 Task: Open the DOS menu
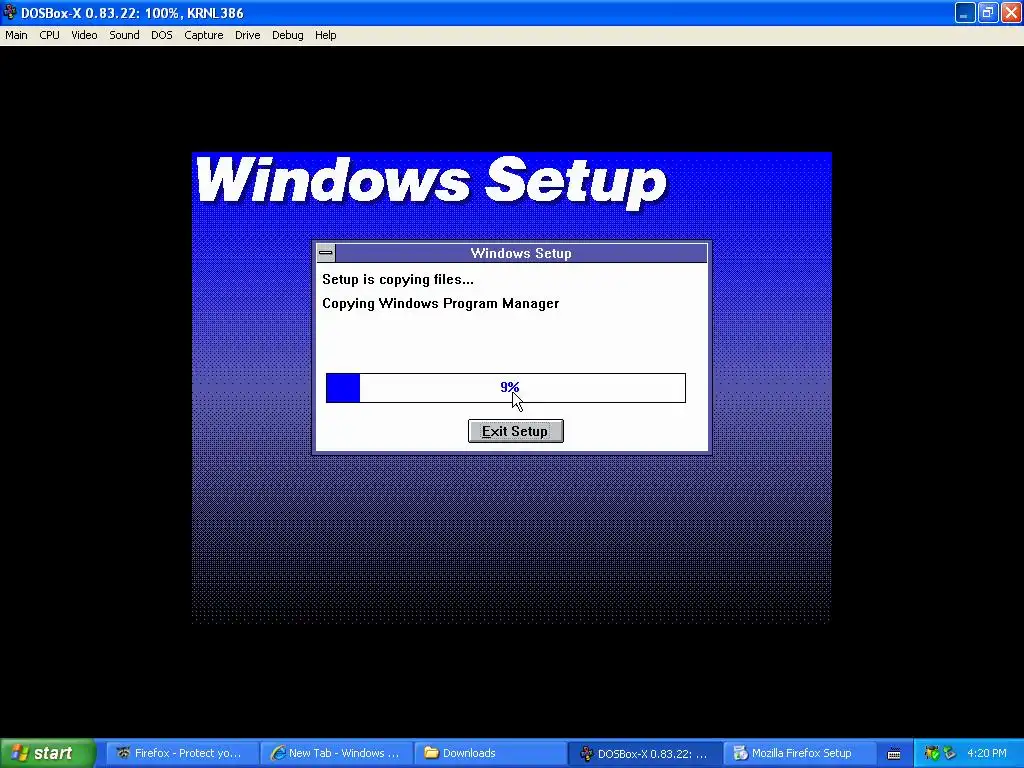coord(162,35)
